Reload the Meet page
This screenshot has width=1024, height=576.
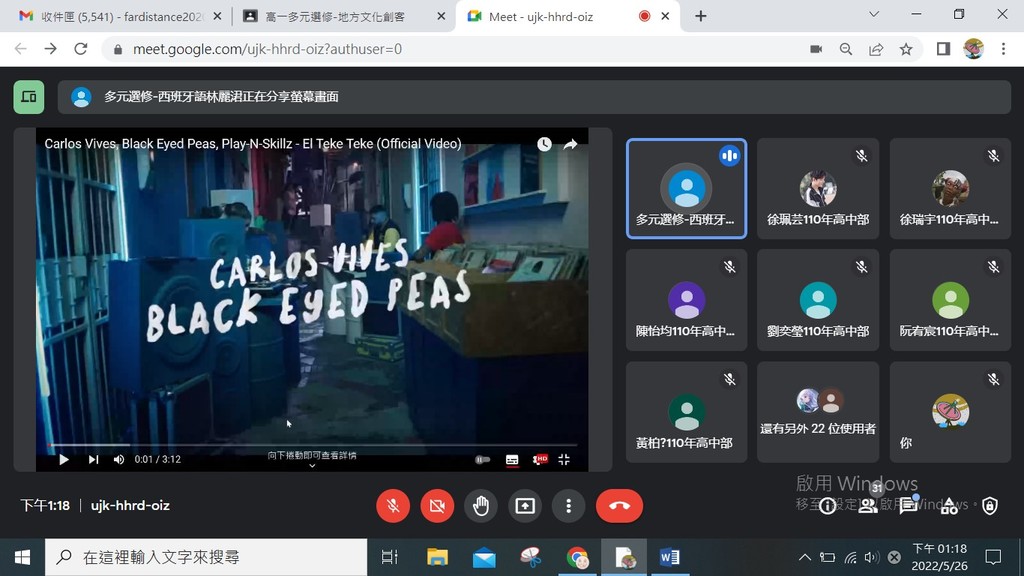click(81, 49)
